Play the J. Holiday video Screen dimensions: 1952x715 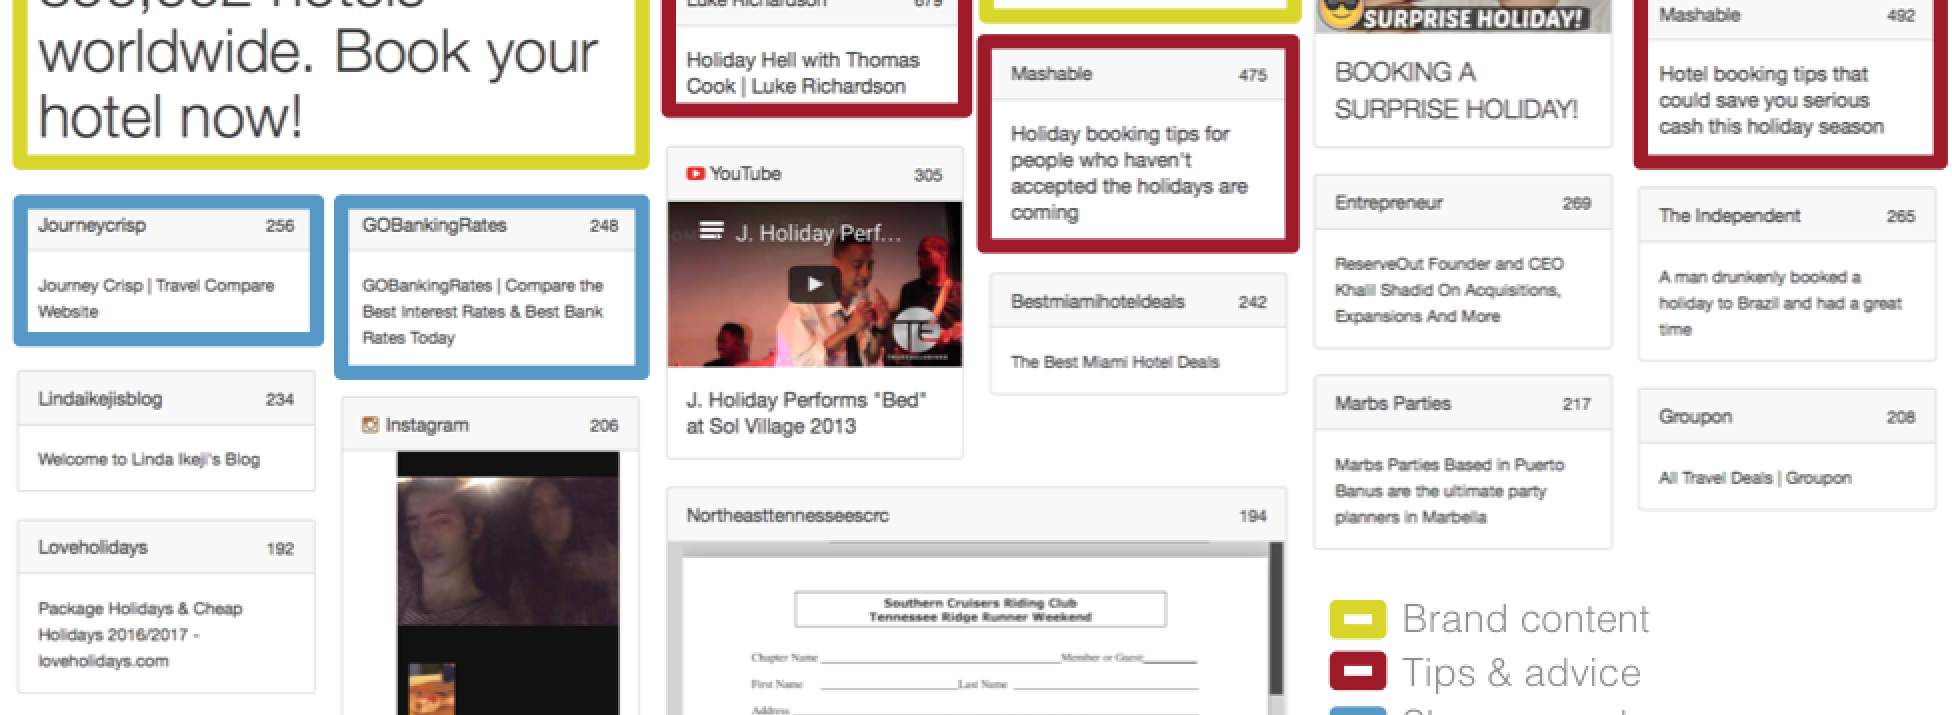[x=814, y=284]
